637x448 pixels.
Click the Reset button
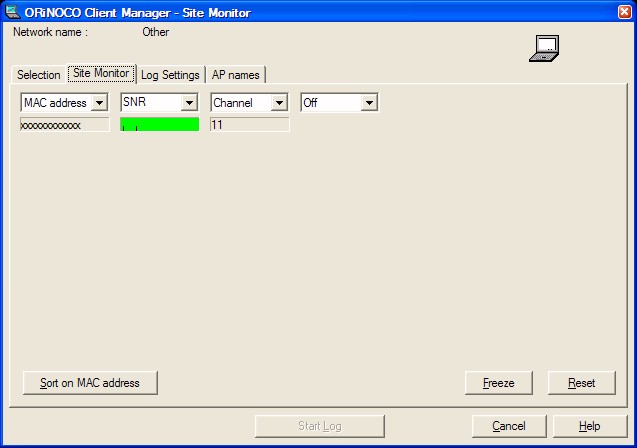pyautogui.click(x=582, y=383)
